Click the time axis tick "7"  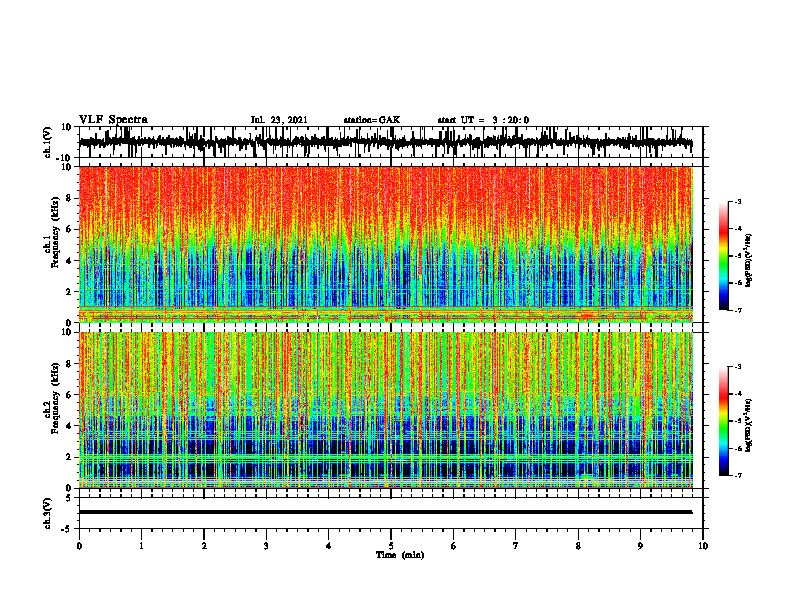[x=516, y=546]
